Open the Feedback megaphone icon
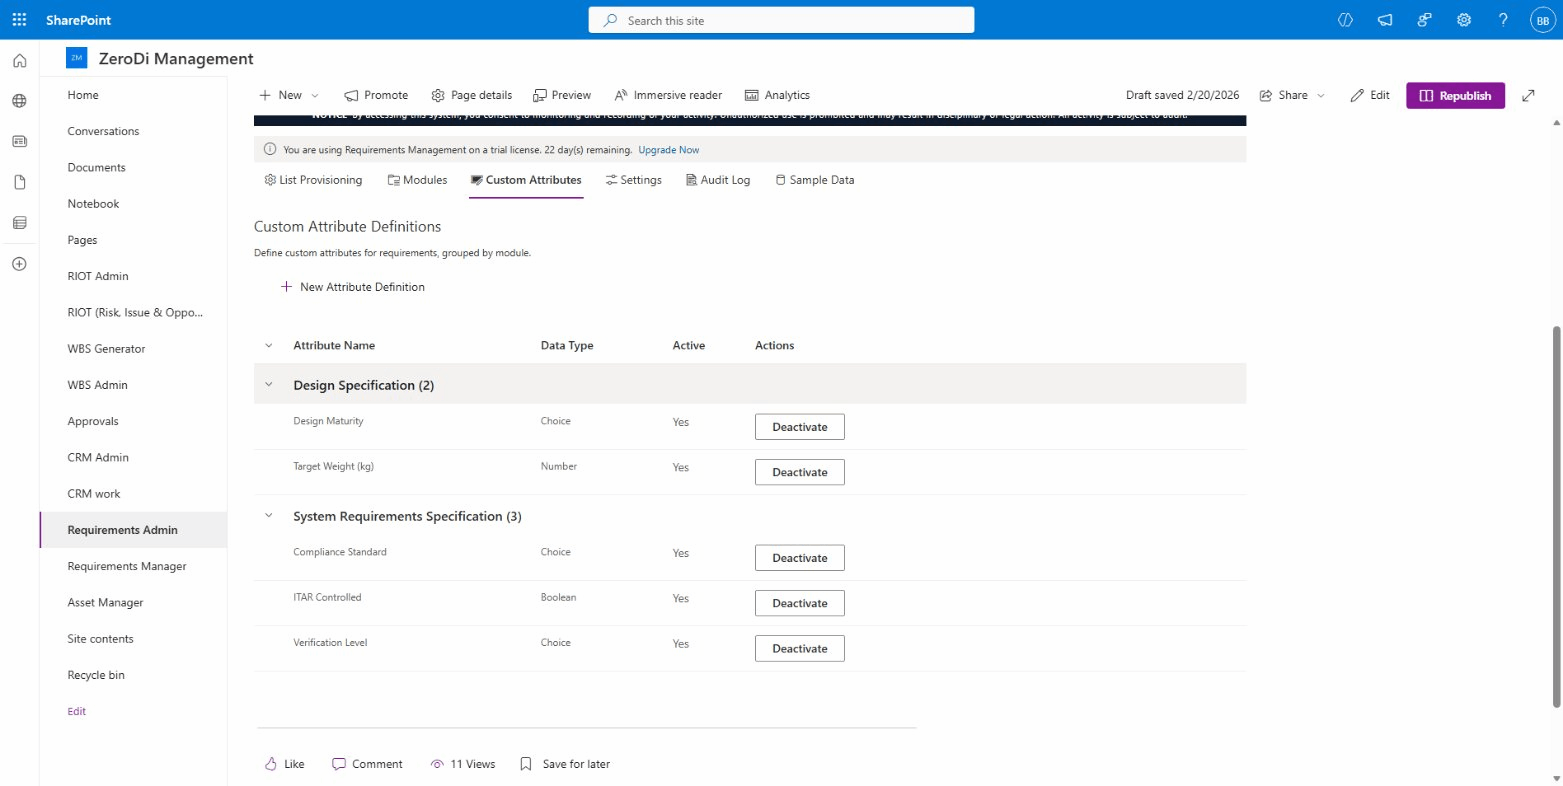 click(1384, 19)
